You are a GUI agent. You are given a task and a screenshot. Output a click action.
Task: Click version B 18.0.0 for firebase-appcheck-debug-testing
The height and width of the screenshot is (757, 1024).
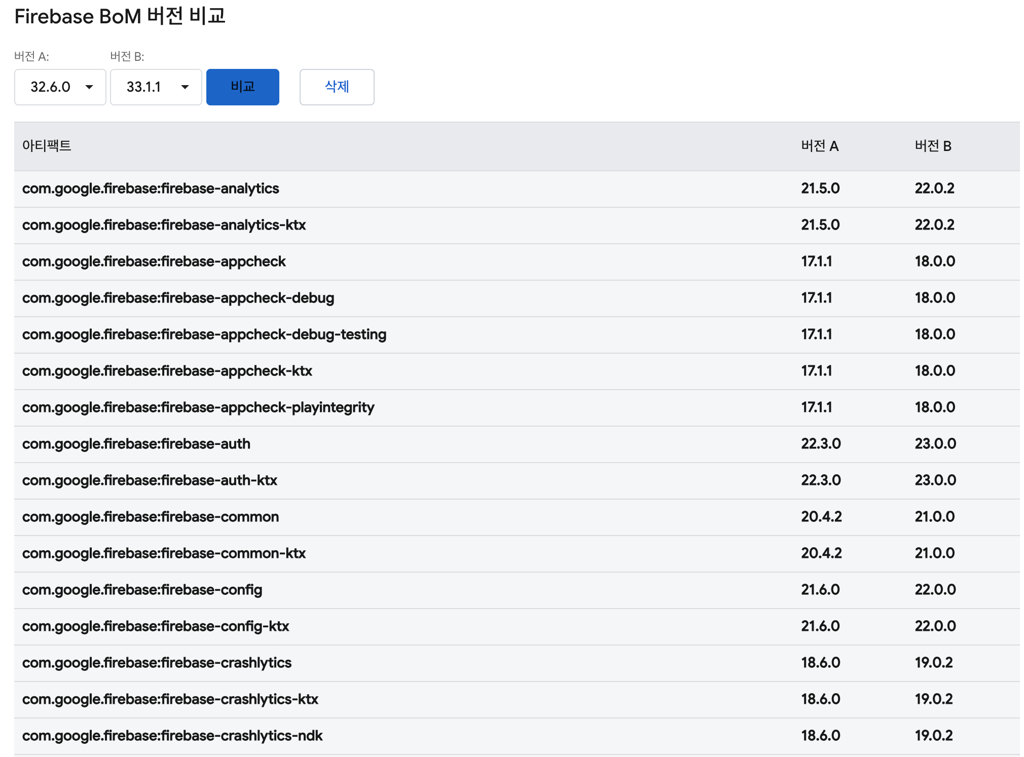(935, 335)
